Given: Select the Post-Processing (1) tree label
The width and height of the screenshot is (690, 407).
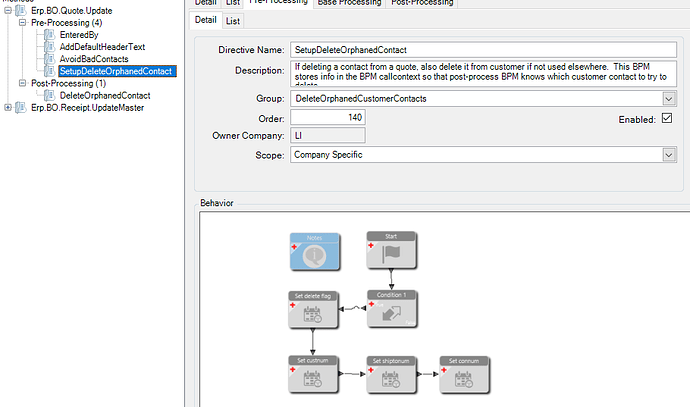Looking at the screenshot, I should click(x=68, y=83).
